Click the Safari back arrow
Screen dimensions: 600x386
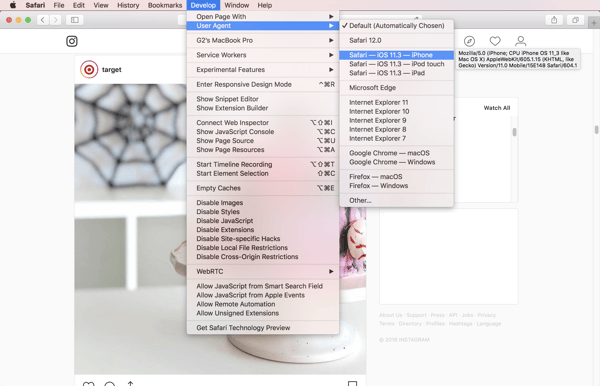(43, 20)
